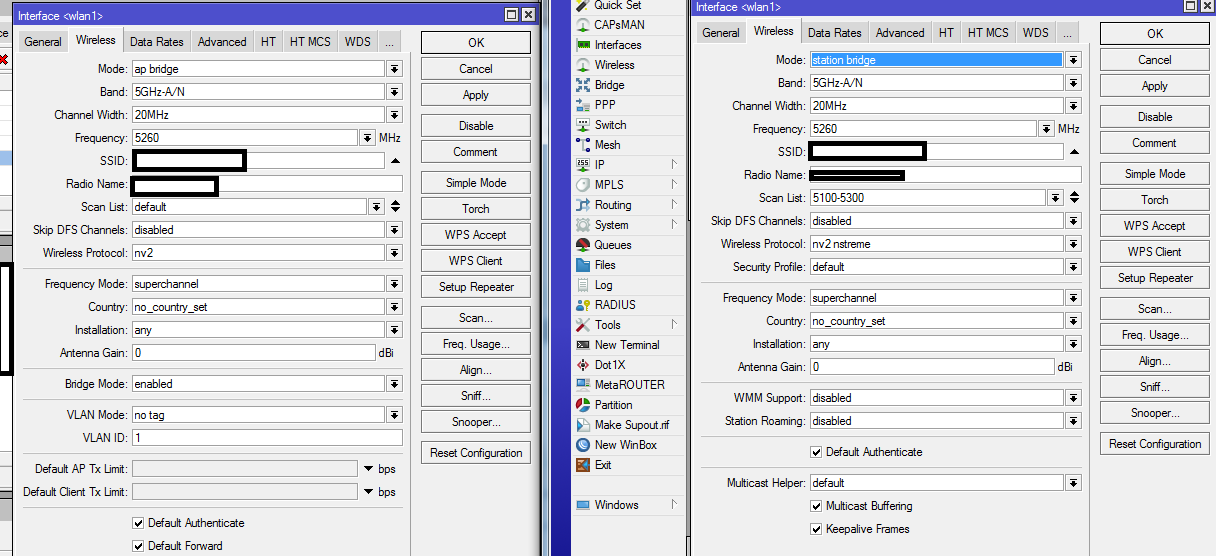
Task: Expand Wireless Protocol dropdown in left window
Action: (395, 253)
